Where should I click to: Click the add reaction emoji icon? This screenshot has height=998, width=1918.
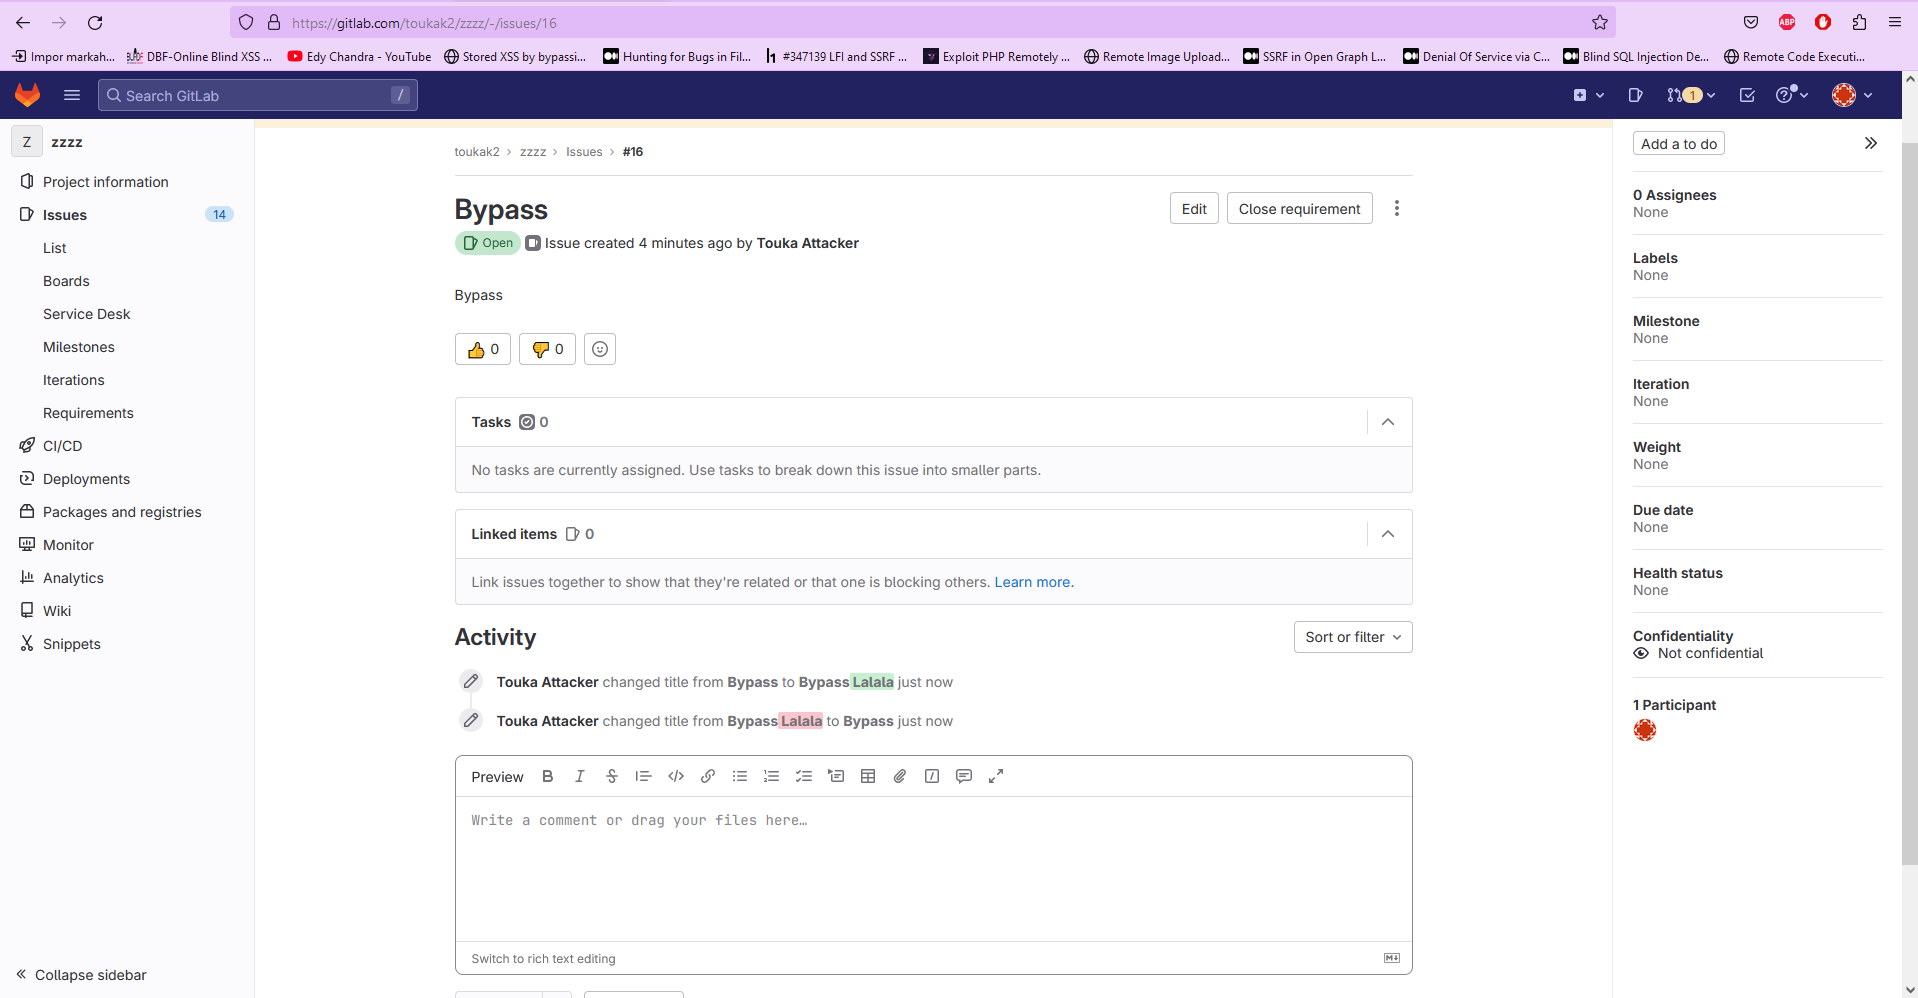coord(600,349)
